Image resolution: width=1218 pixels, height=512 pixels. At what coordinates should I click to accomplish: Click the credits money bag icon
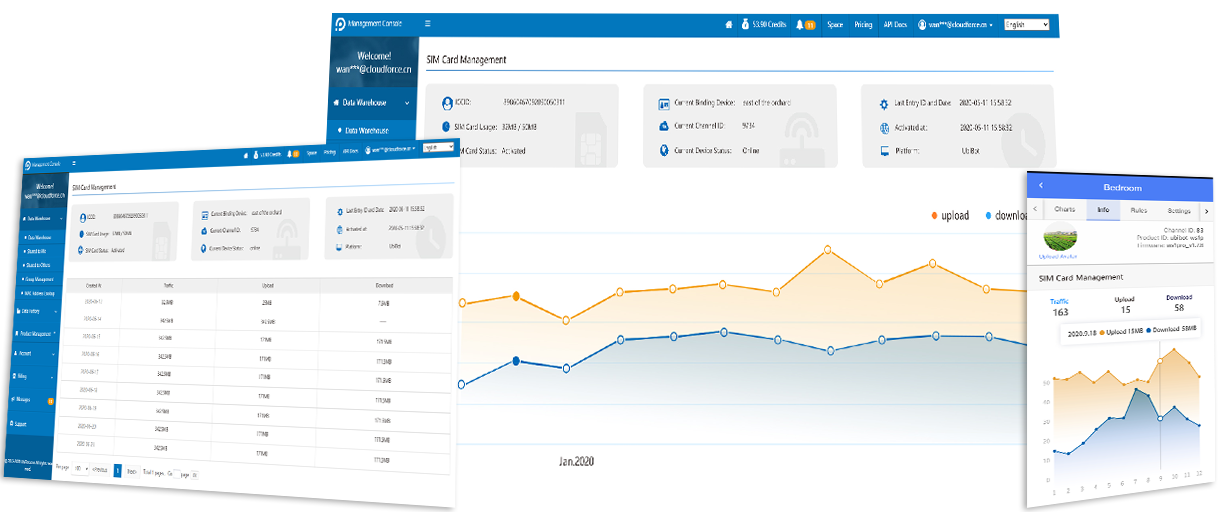pos(745,24)
